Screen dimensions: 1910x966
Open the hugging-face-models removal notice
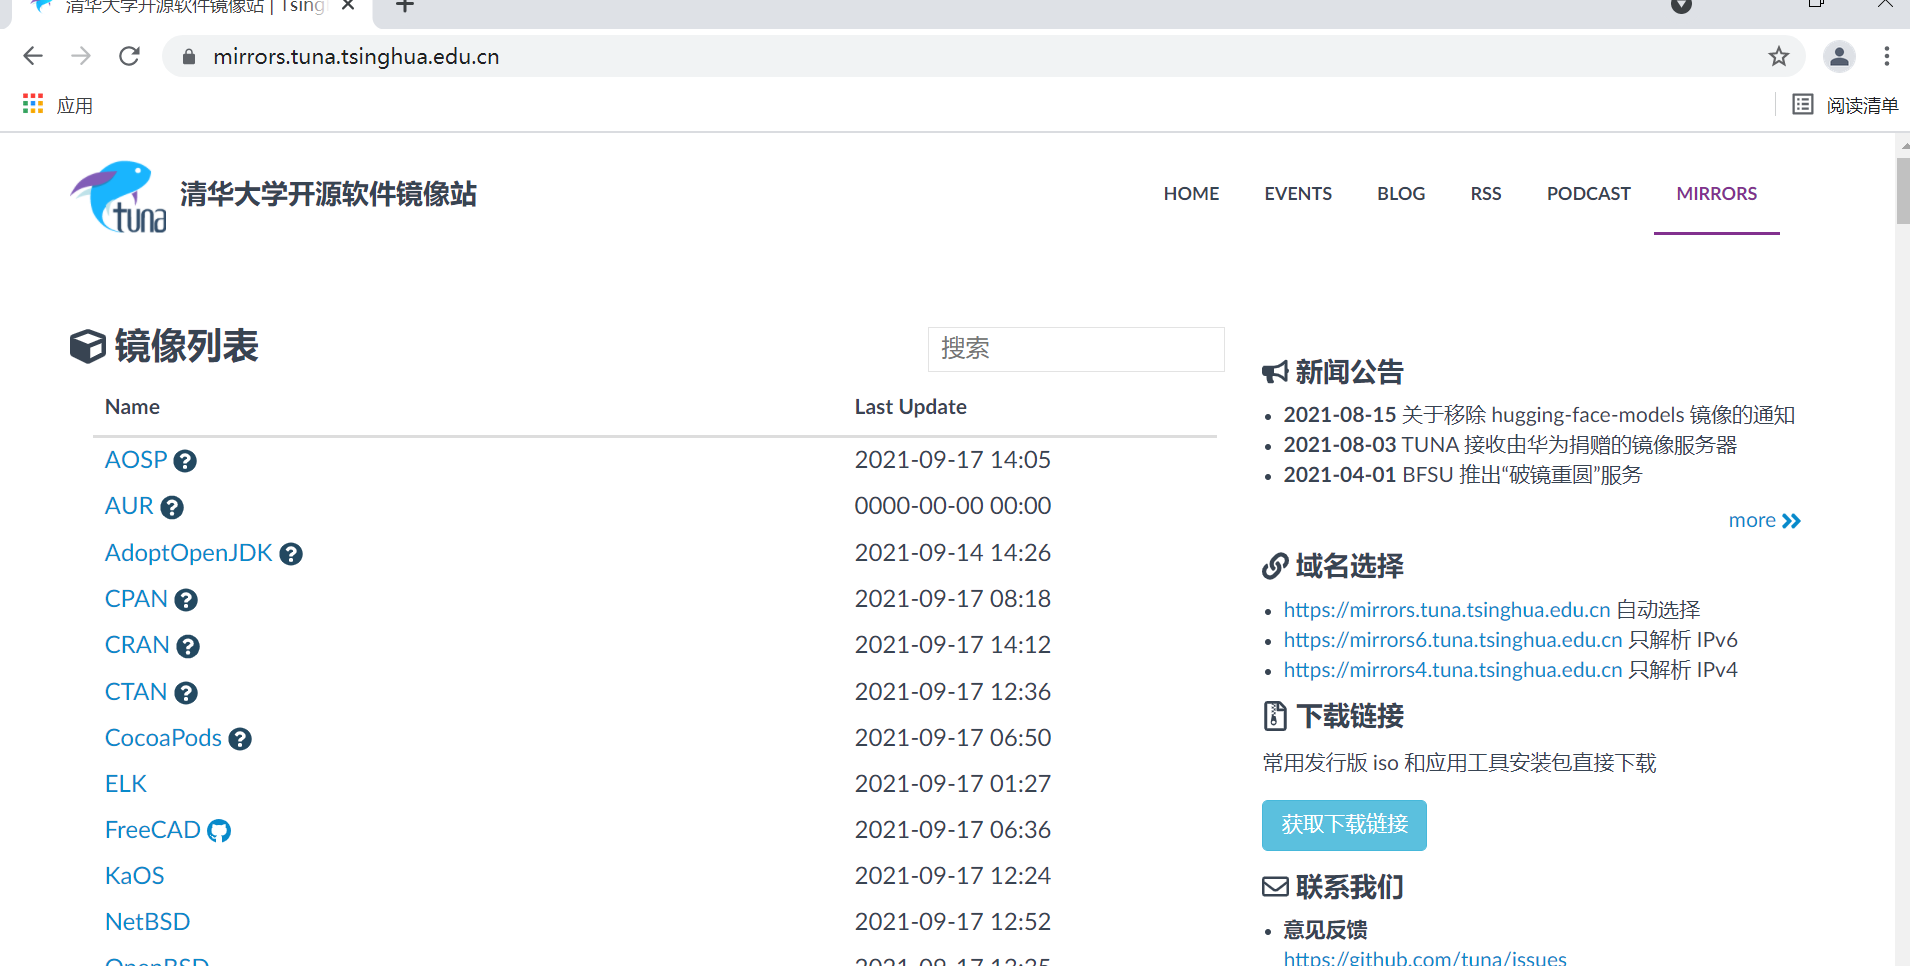tap(1539, 415)
